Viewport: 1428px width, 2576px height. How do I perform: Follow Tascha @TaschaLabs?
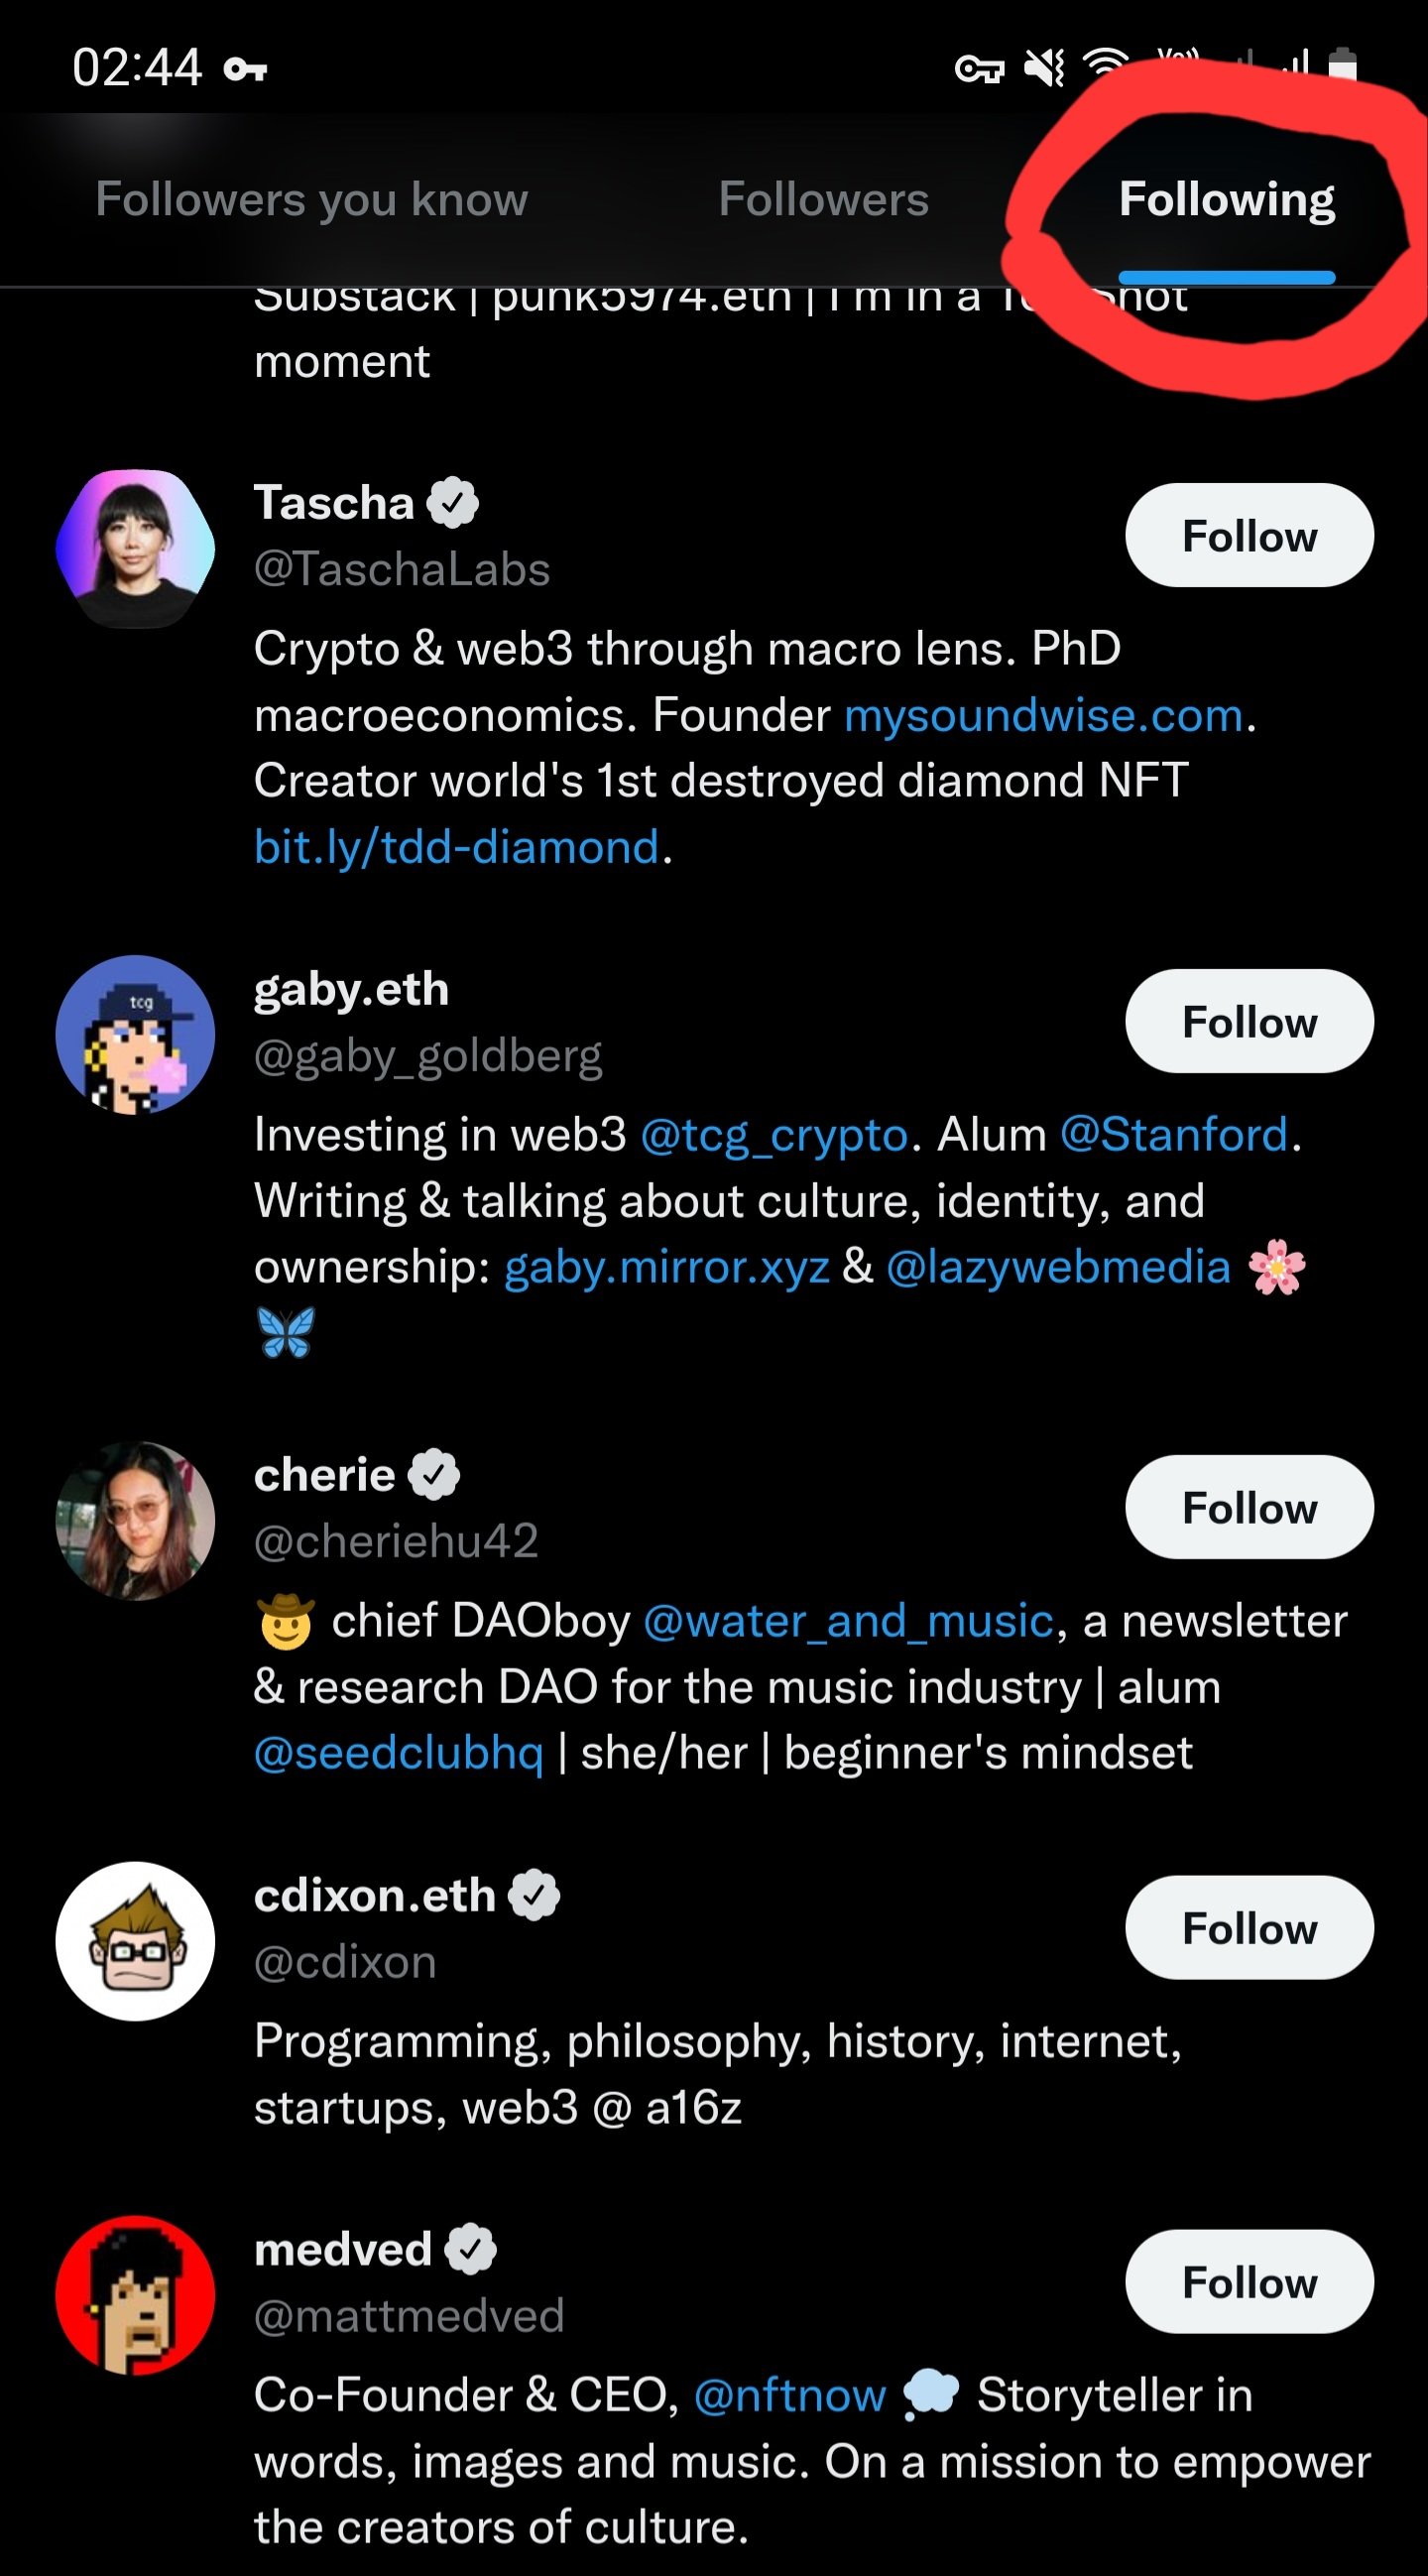[1249, 535]
